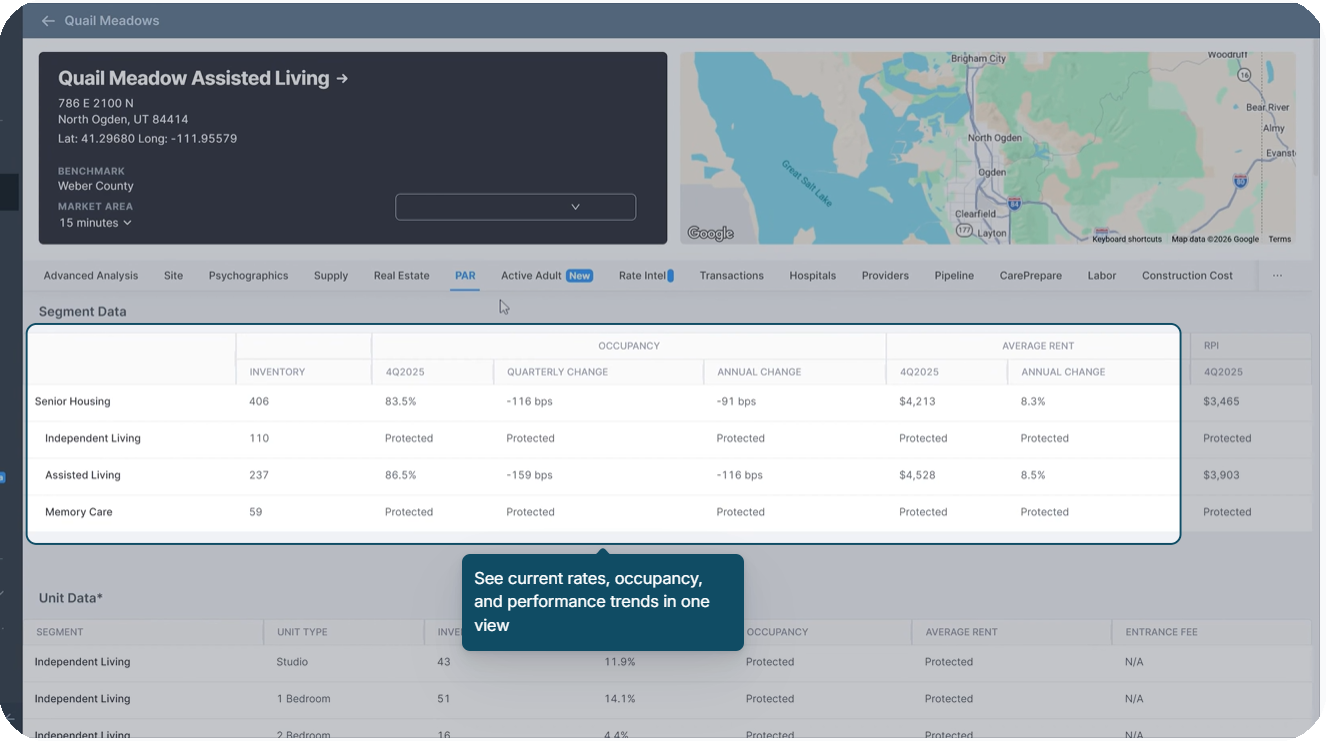Viewport: 1326px width, 741px height.
Task: Click the North Ogden label on the map
Action: click(x=994, y=138)
